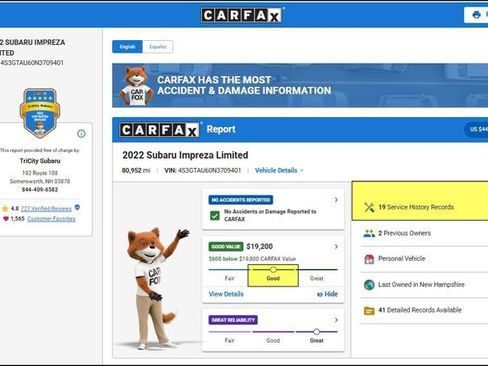Open the info icon on the dealer card
This screenshot has height=366, width=488.
81,134
